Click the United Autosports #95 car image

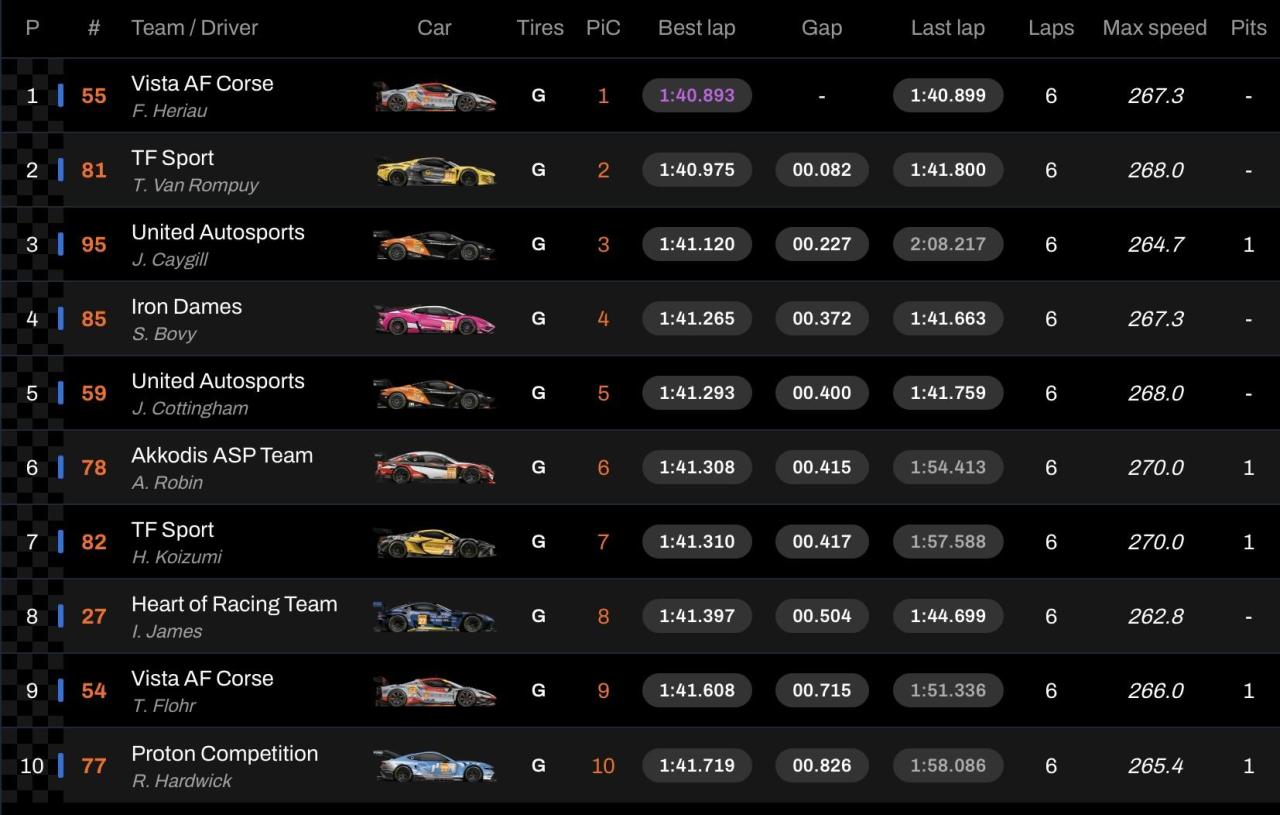(434, 245)
